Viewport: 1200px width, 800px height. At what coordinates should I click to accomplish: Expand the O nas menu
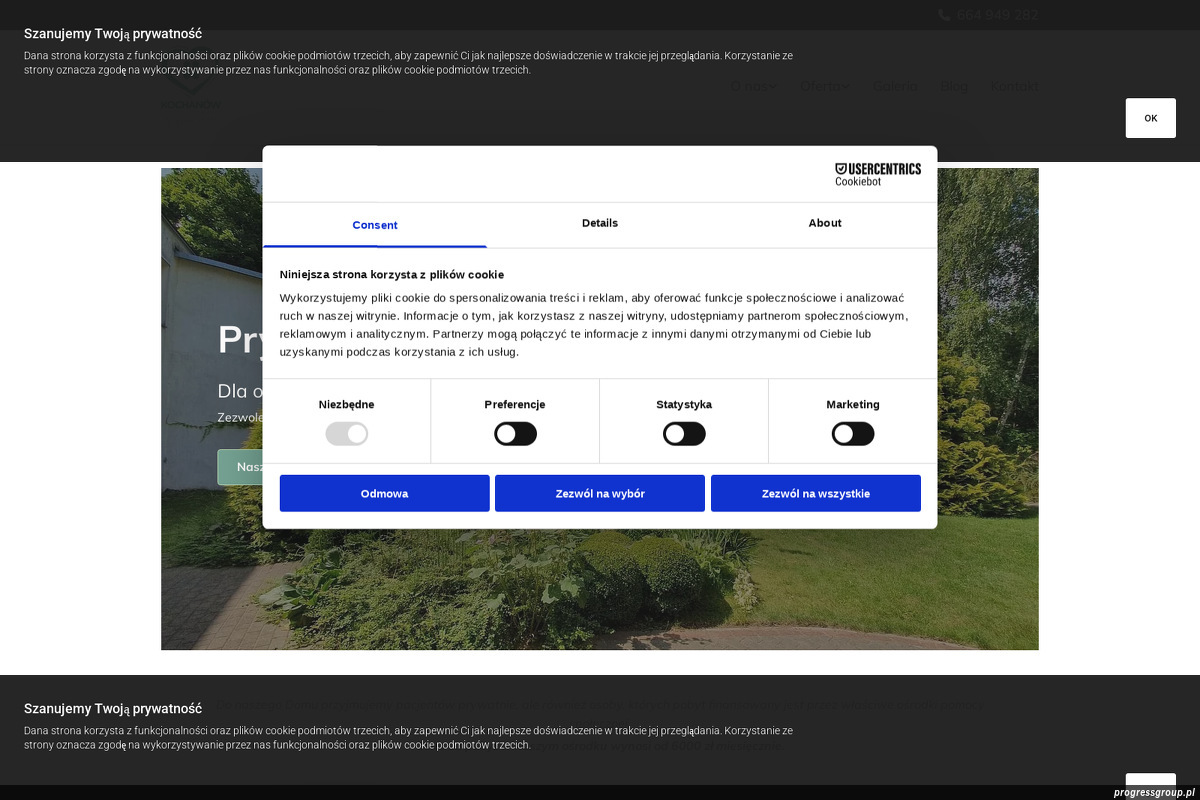(x=753, y=86)
